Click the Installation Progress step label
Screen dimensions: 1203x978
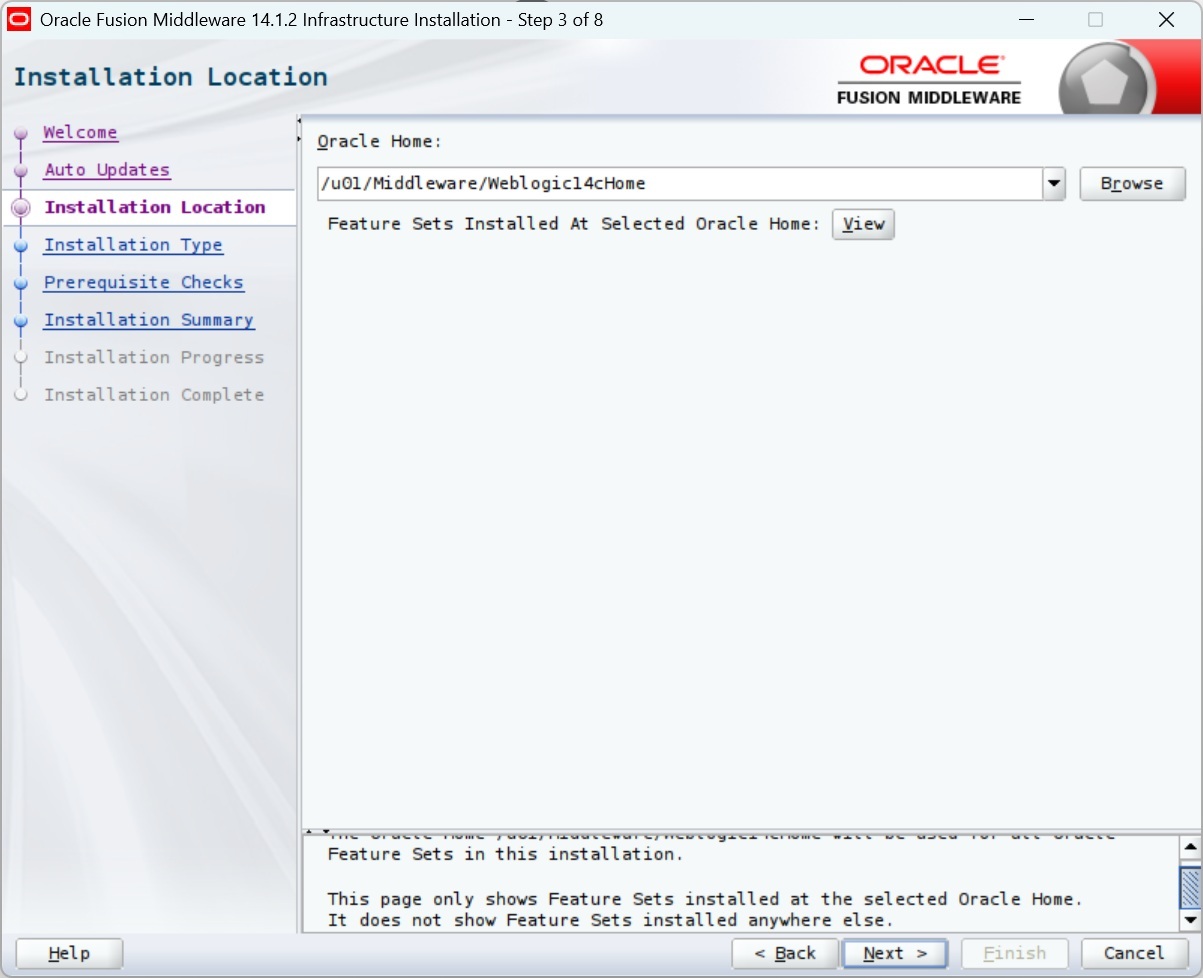(x=154, y=357)
